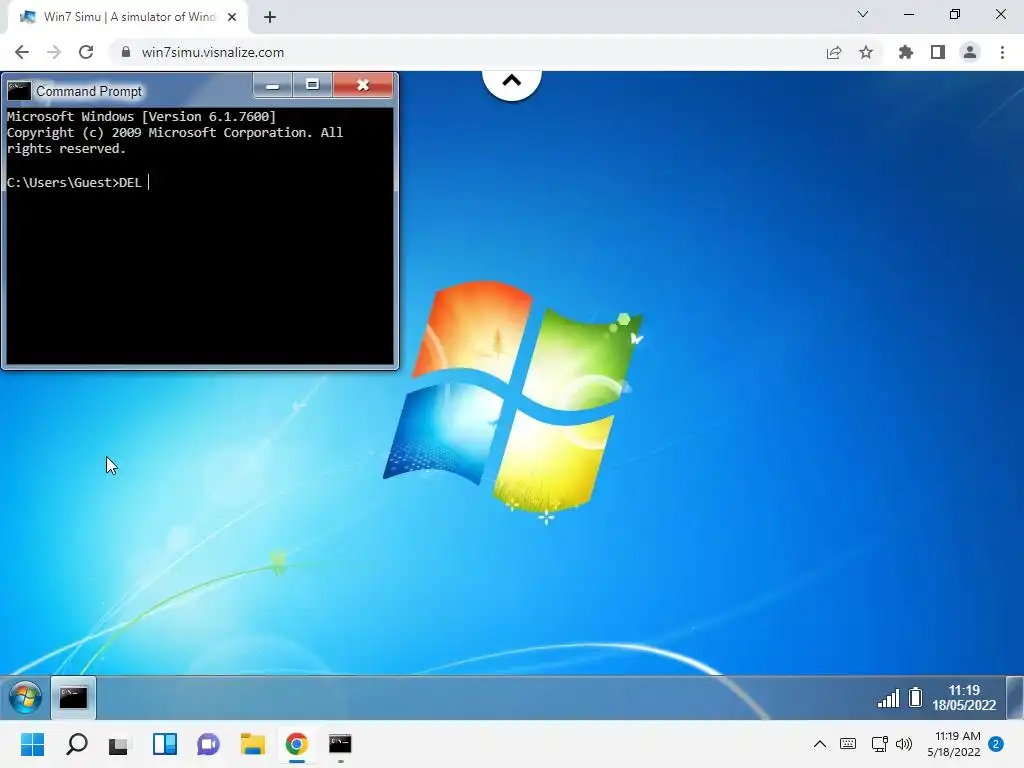The width and height of the screenshot is (1024, 768).
Task: Open the Windows 11 terminal taskbar icon
Action: point(340,744)
